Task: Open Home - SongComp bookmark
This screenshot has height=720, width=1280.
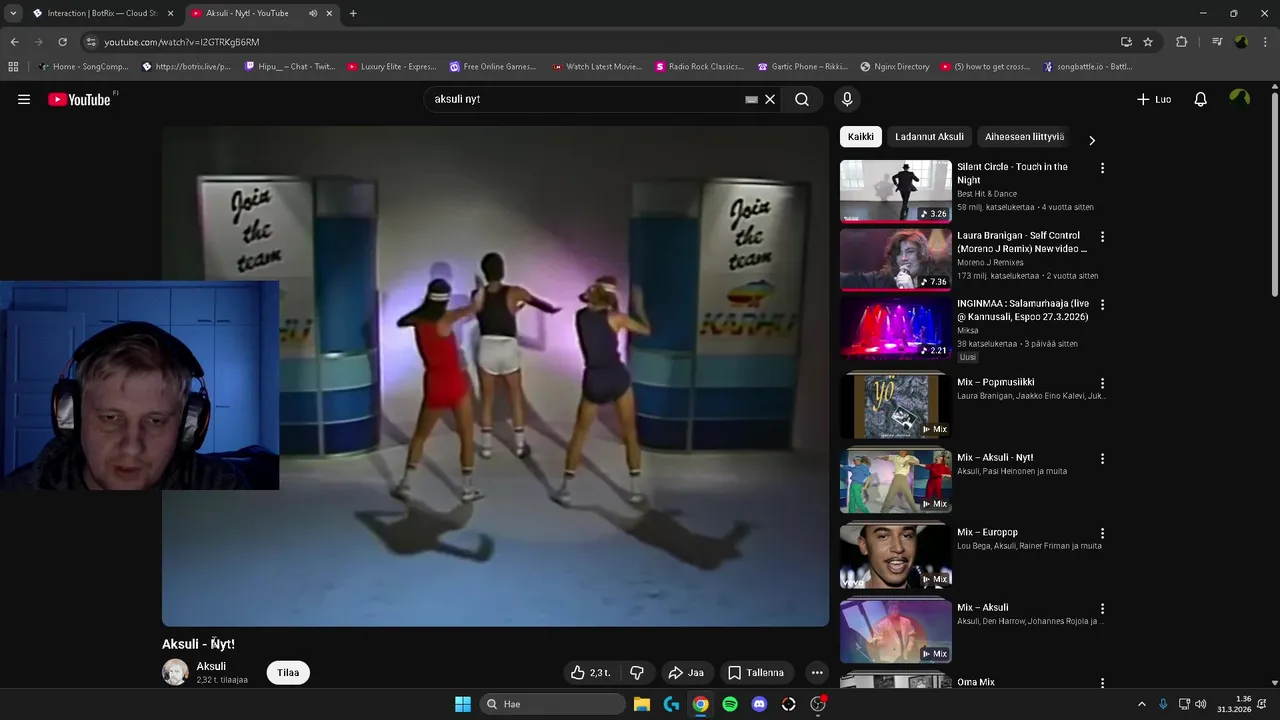Action: [x=83, y=67]
